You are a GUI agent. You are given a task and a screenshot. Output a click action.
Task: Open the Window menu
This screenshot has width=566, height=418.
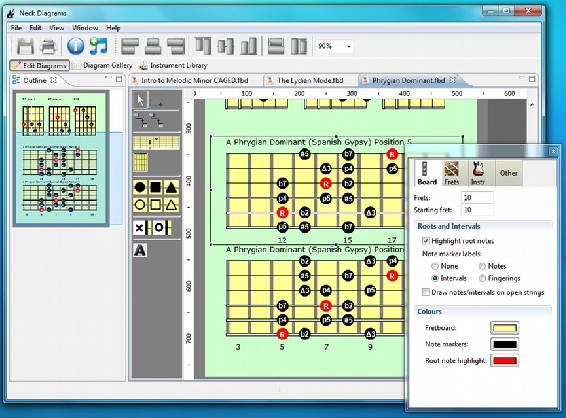point(85,28)
